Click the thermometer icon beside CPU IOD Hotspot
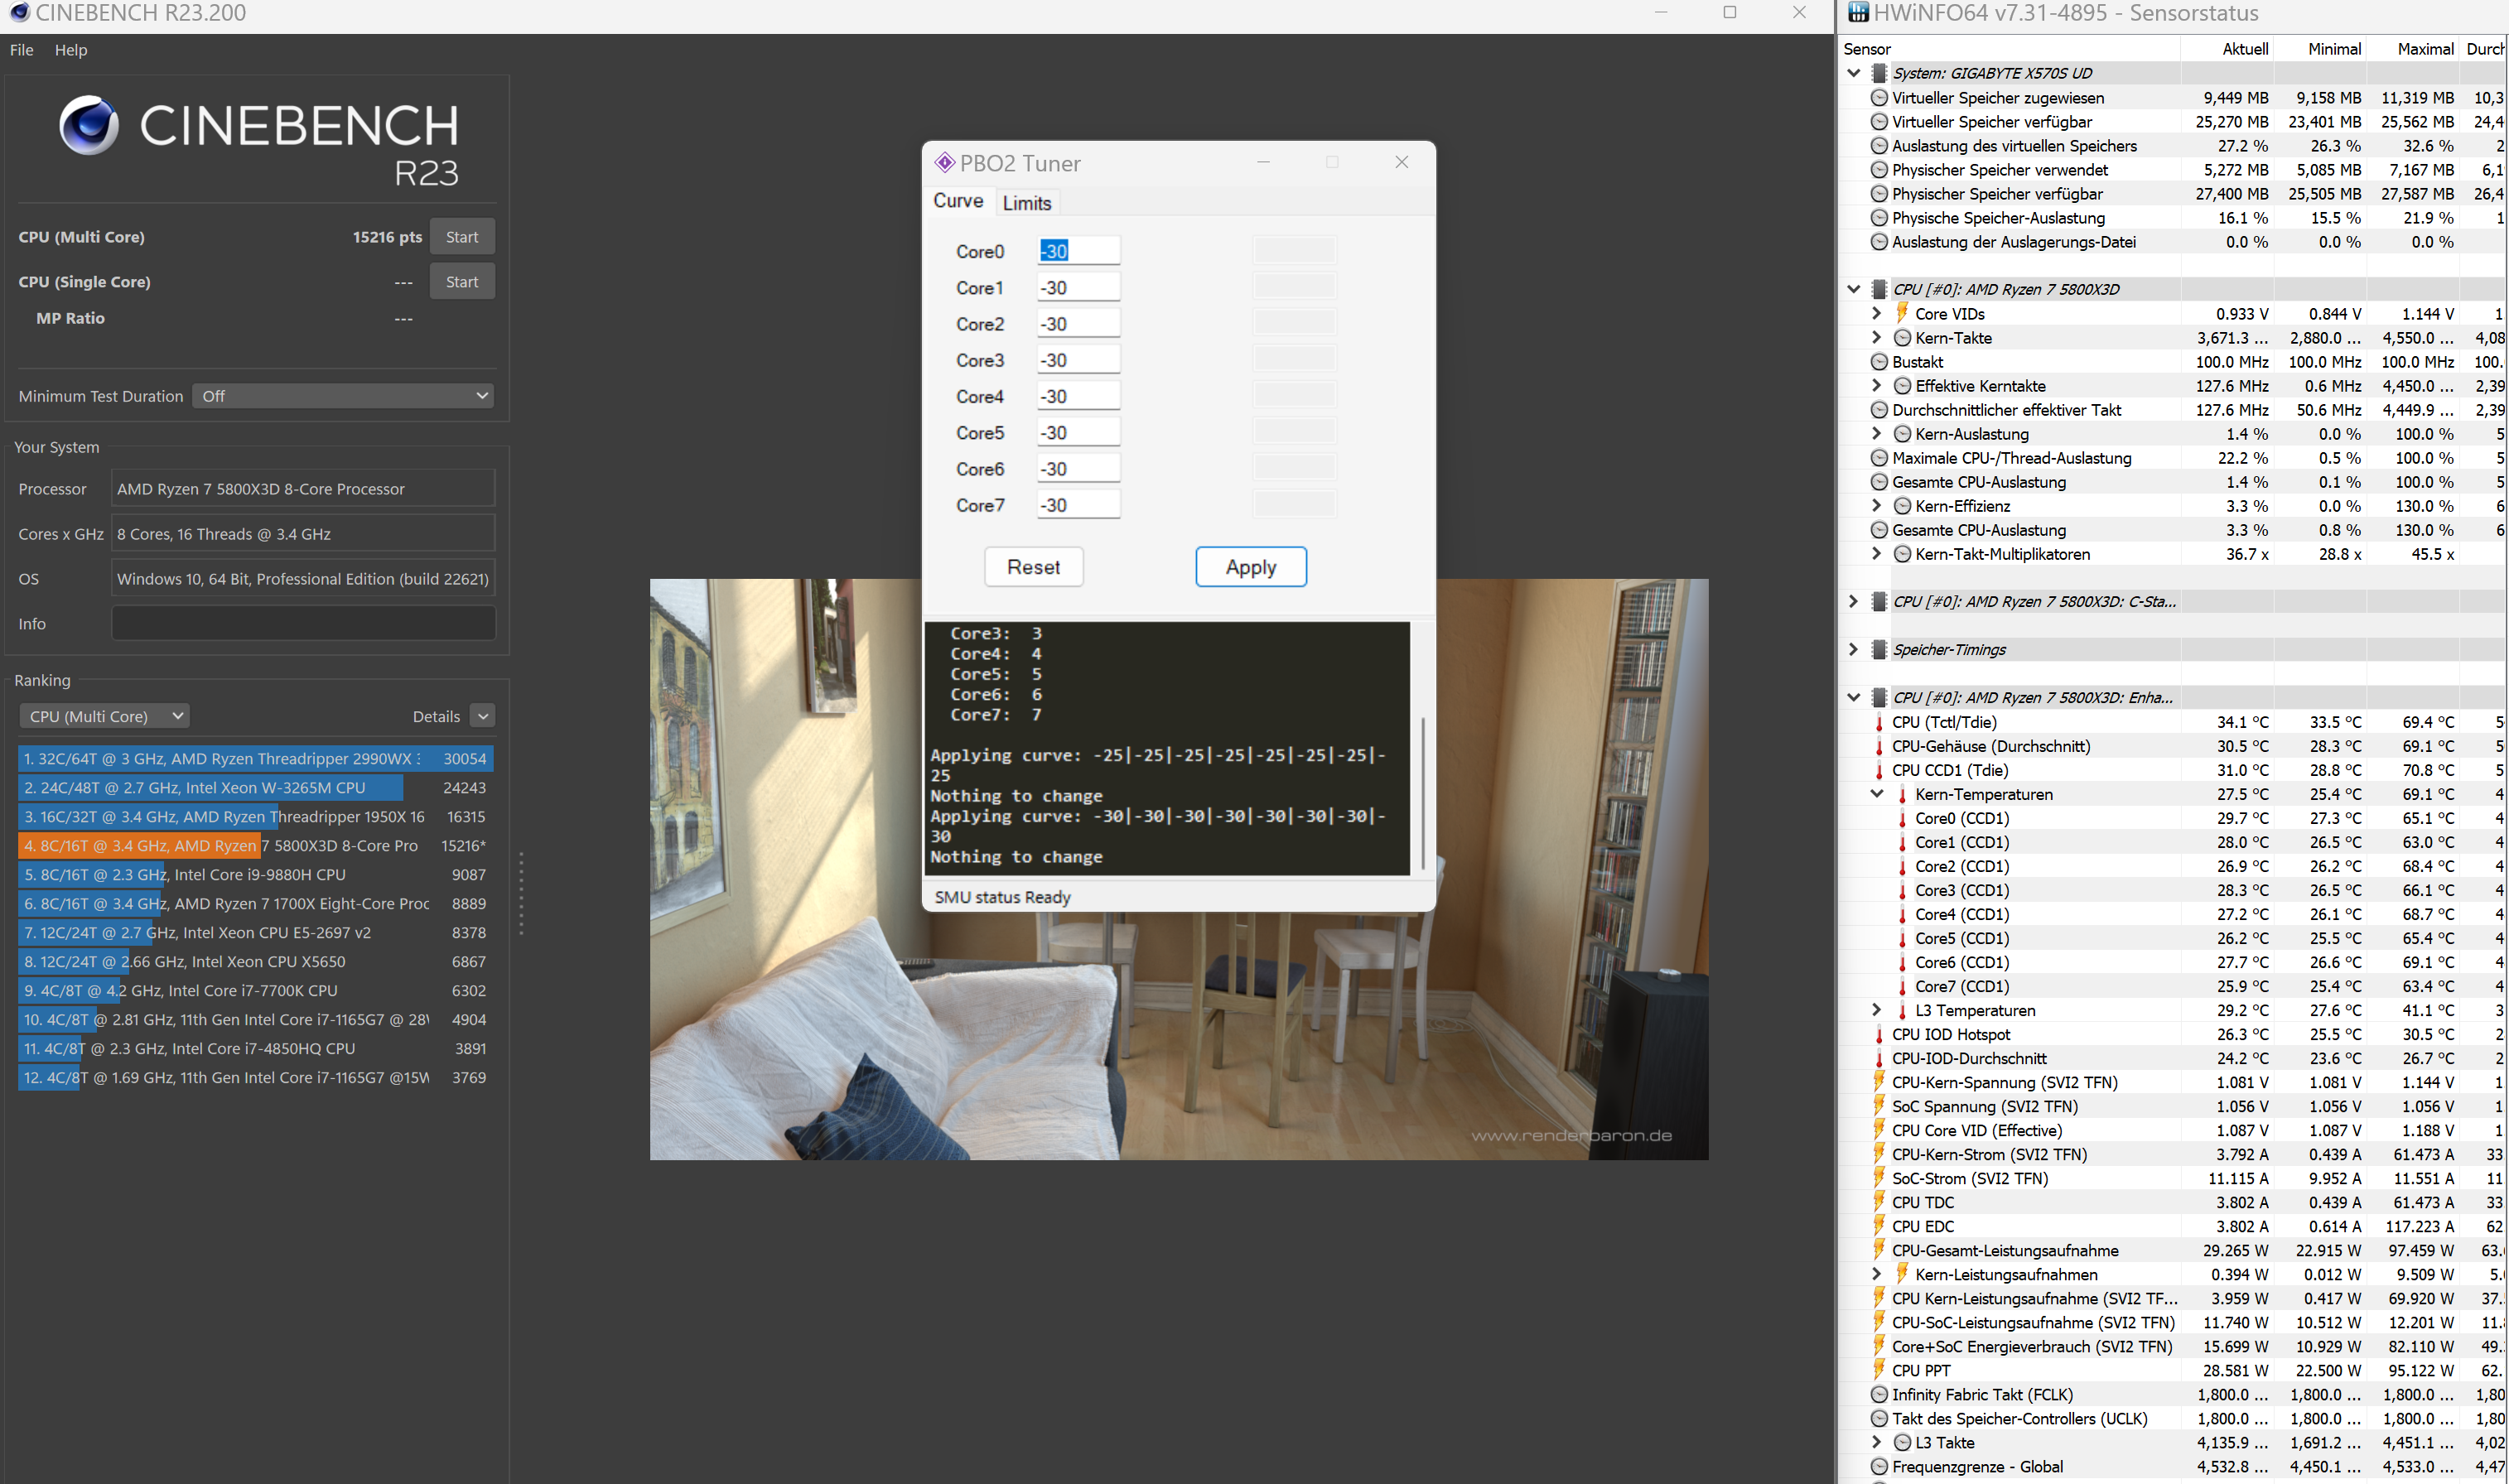The height and width of the screenshot is (1484, 2509). 1880,1034
